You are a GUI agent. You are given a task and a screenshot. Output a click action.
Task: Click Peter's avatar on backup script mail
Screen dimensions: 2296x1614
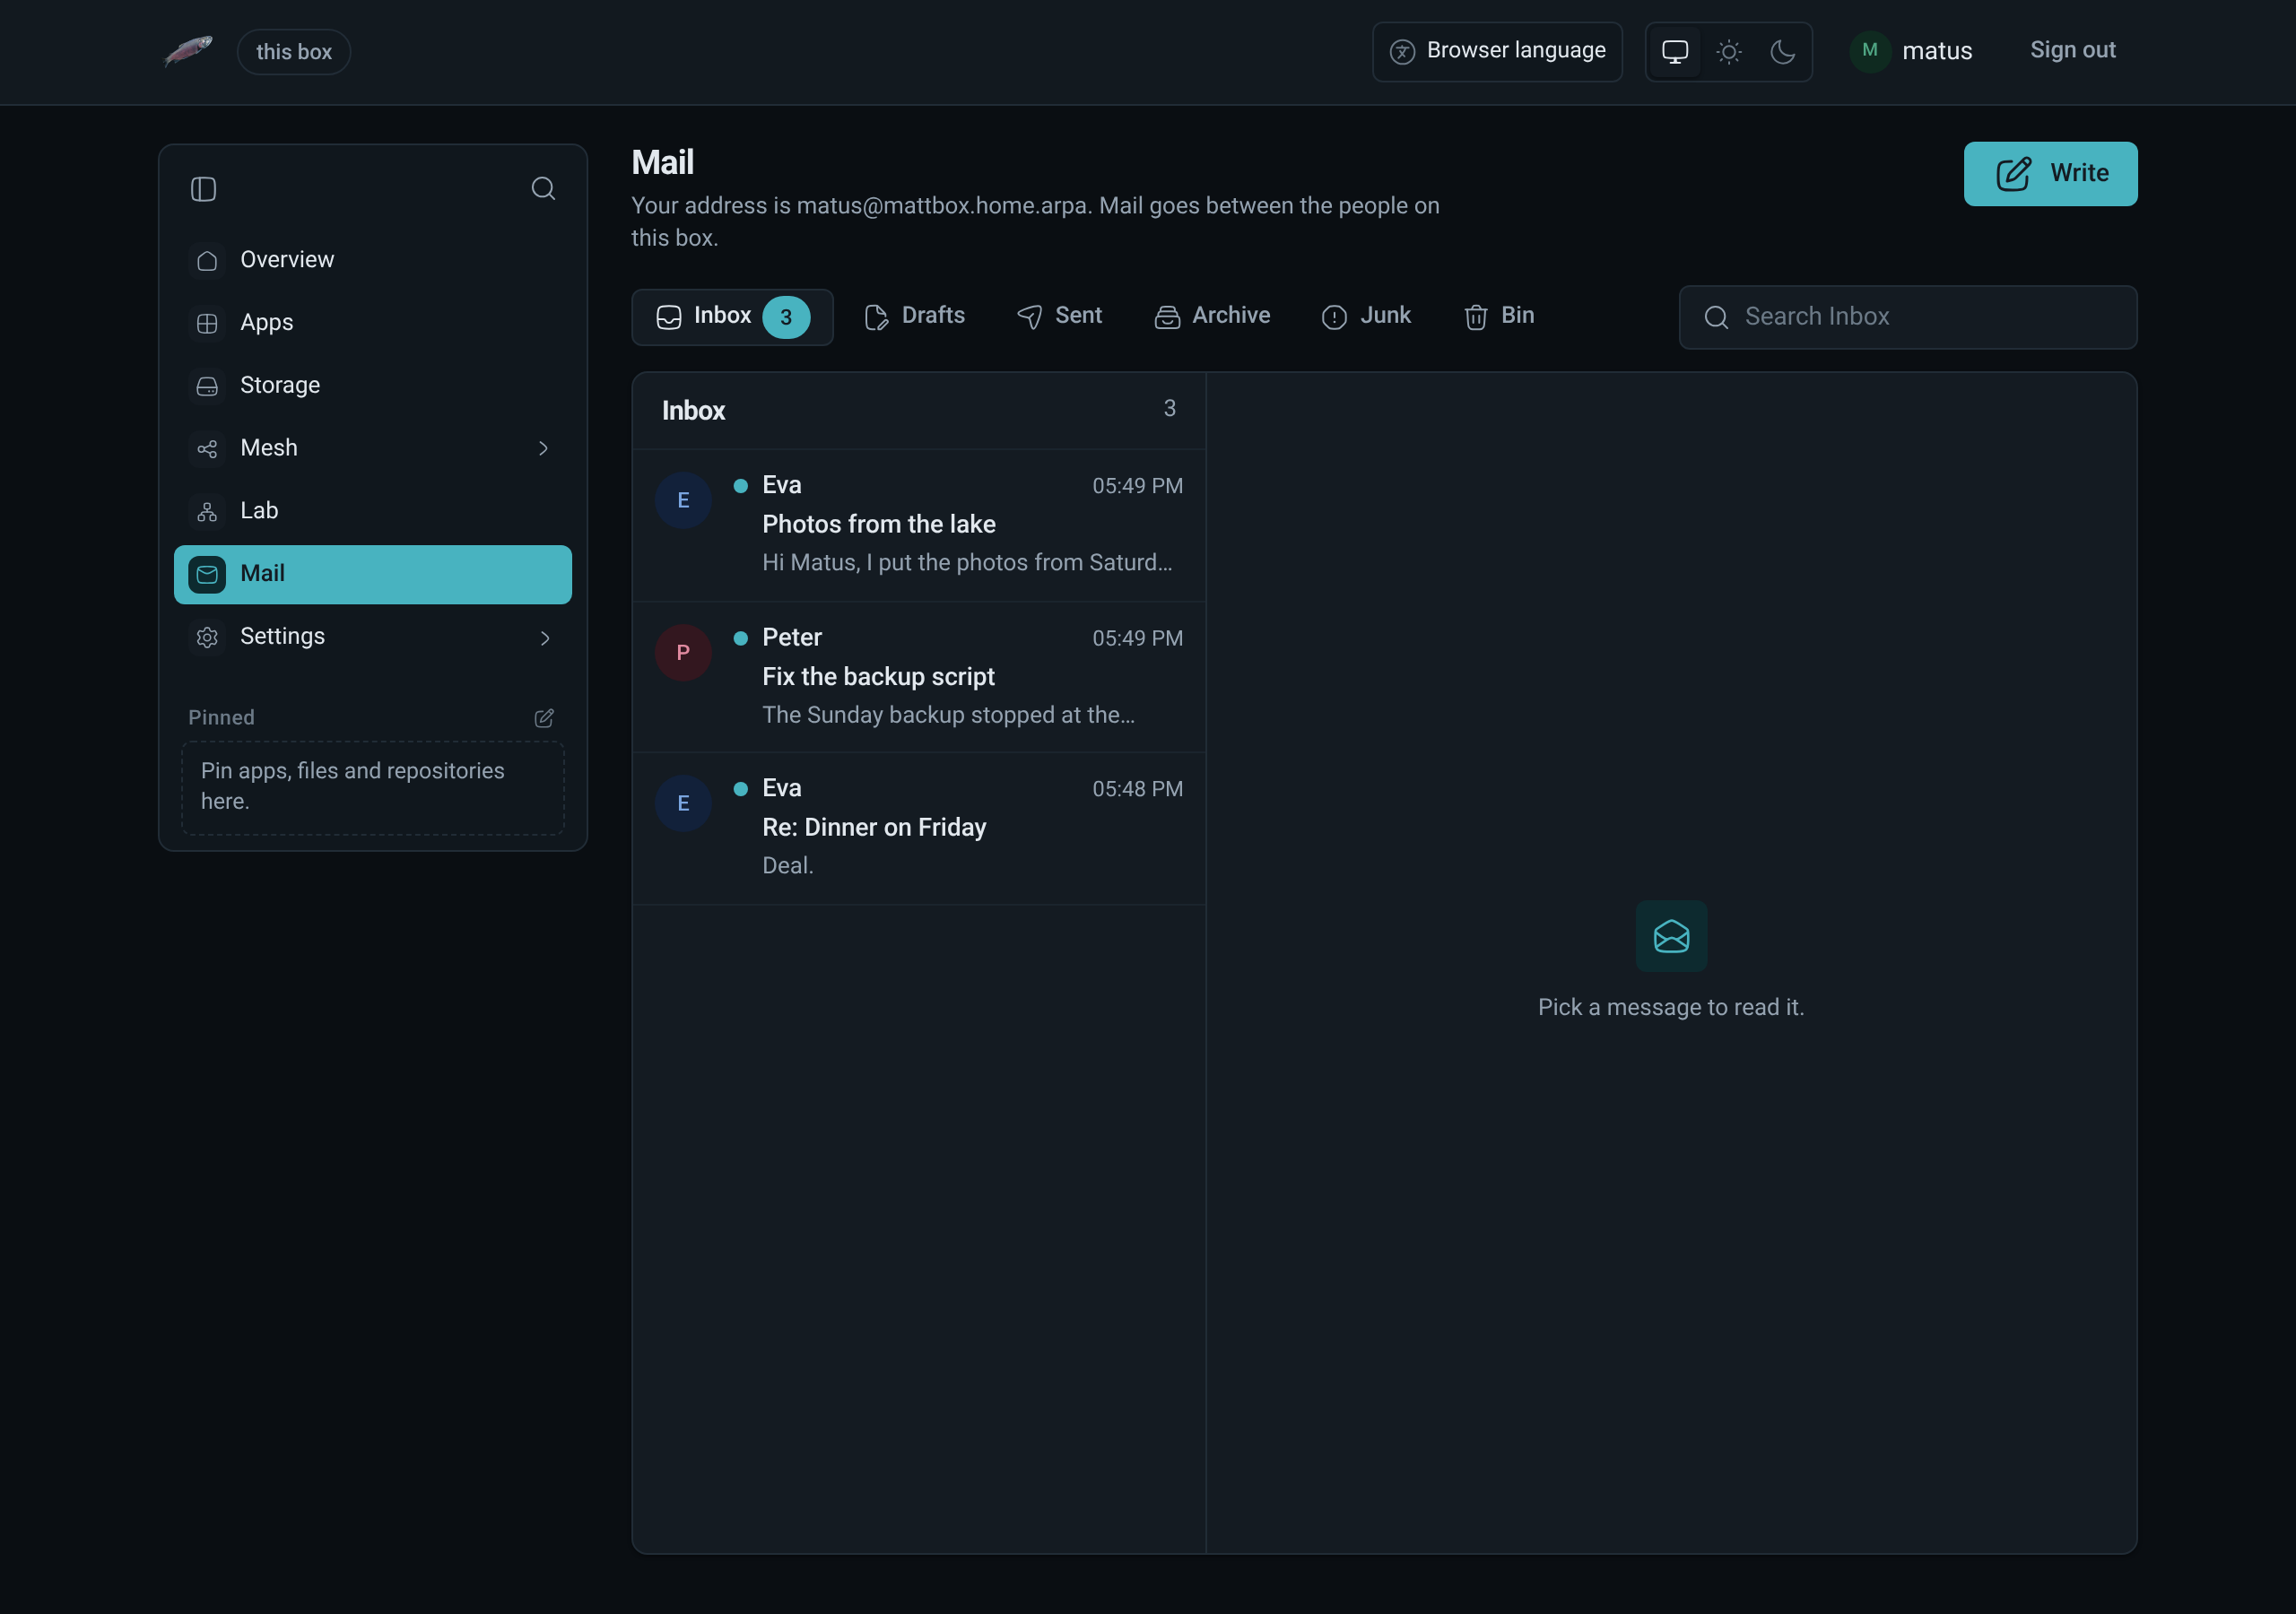[x=683, y=652]
